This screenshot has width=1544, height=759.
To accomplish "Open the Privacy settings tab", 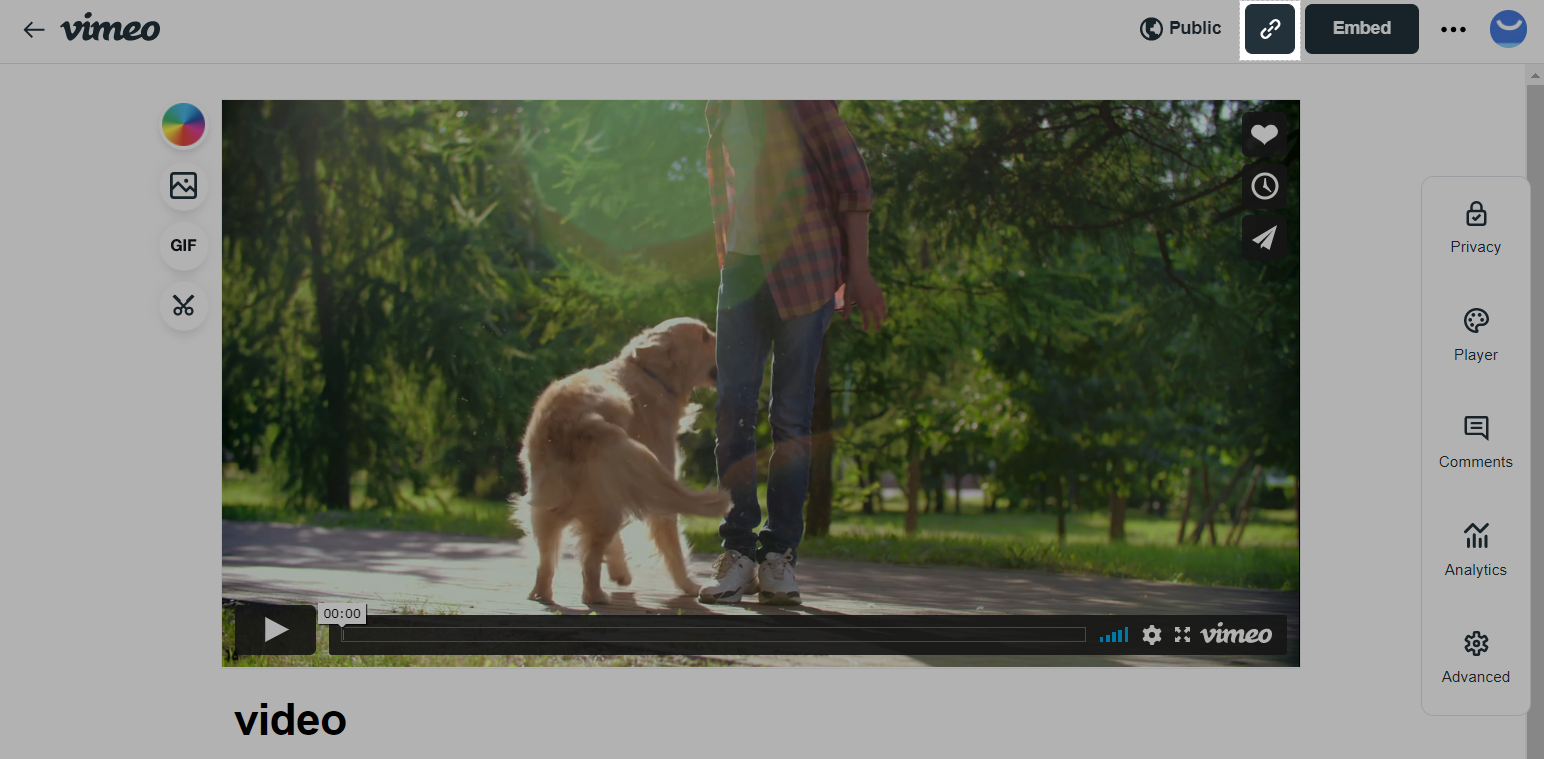I will [1475, 228].
